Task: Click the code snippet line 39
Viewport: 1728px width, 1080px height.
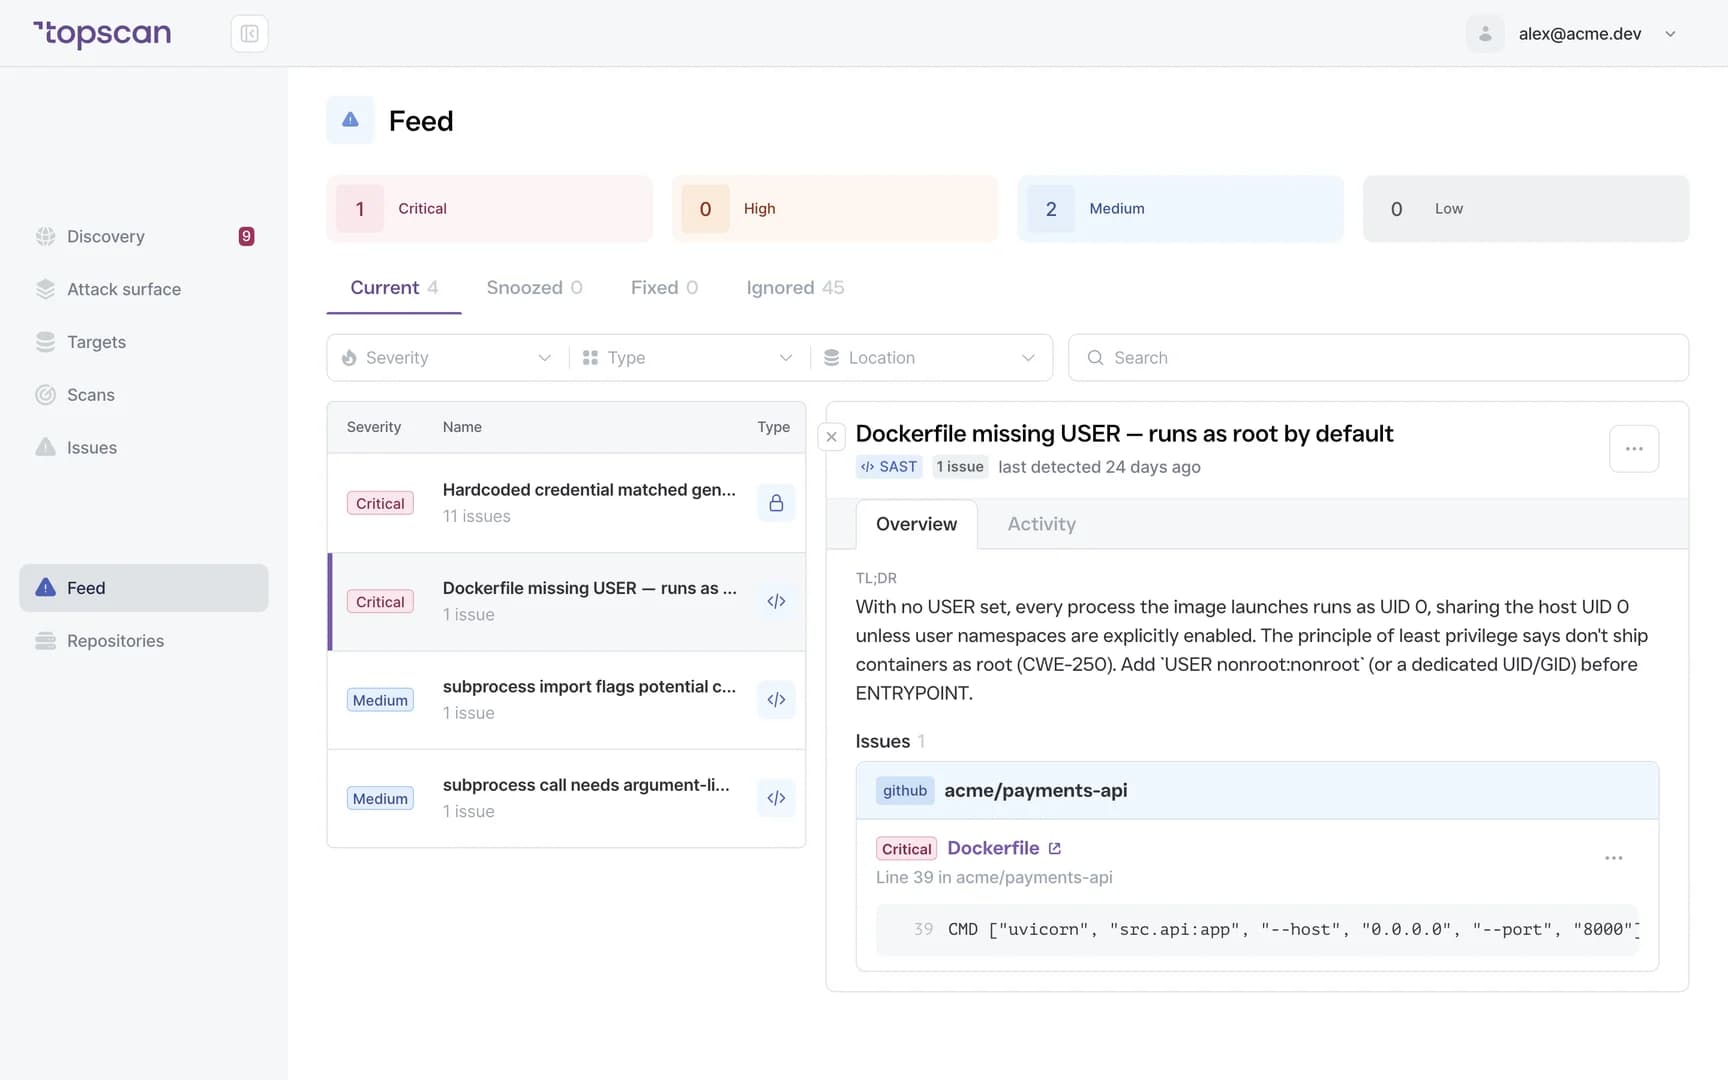Action: click(x=1257, y=930)
